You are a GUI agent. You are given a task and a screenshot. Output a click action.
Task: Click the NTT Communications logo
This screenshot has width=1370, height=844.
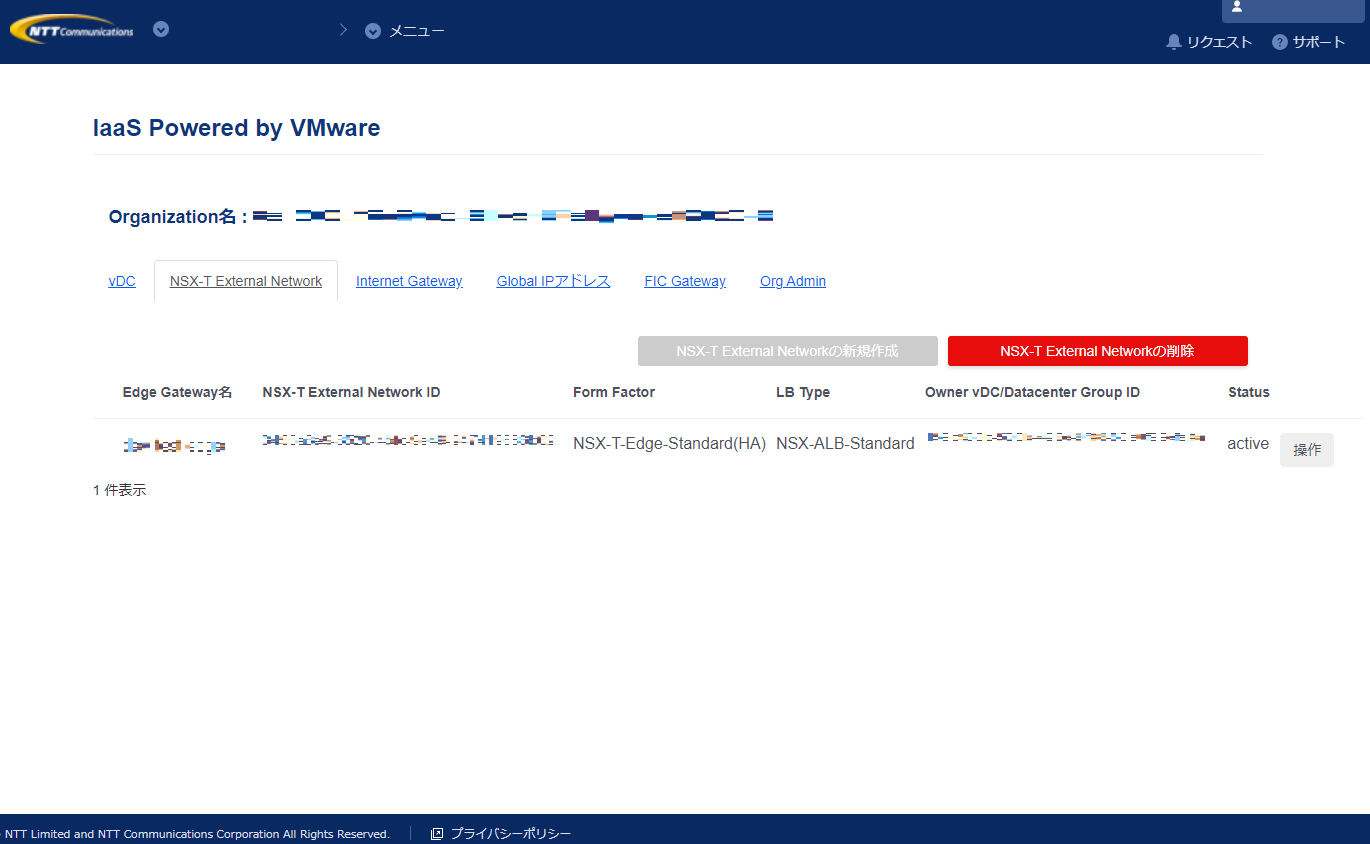(x=72, y=30)
